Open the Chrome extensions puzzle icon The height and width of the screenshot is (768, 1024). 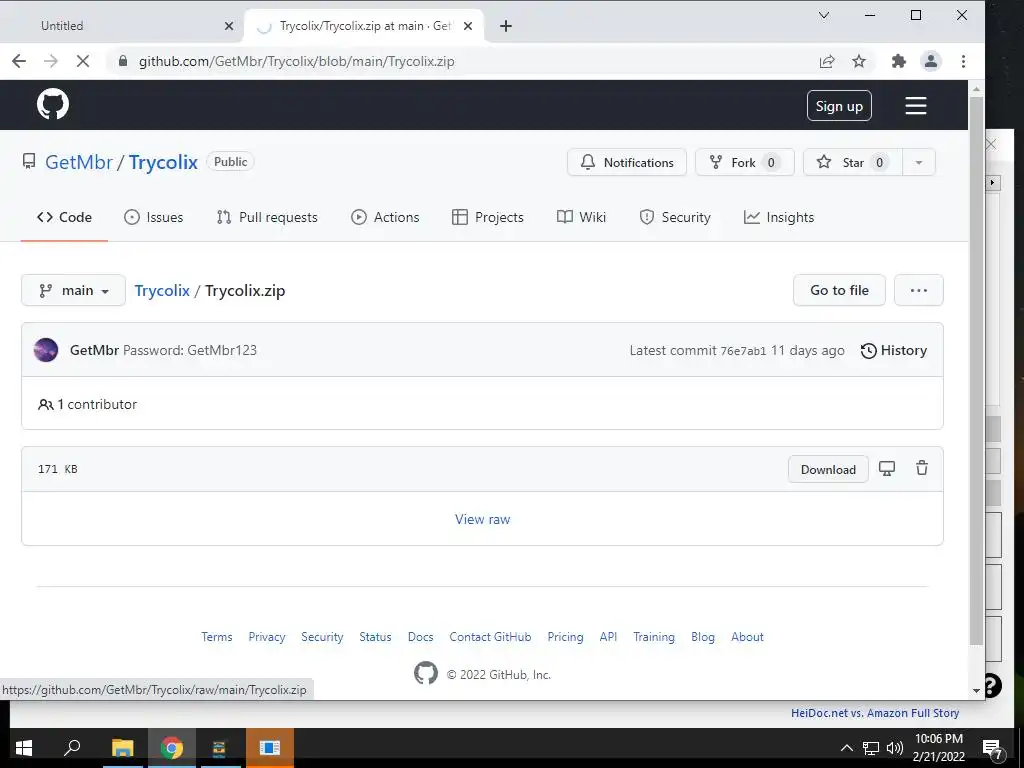pos(899,61)
